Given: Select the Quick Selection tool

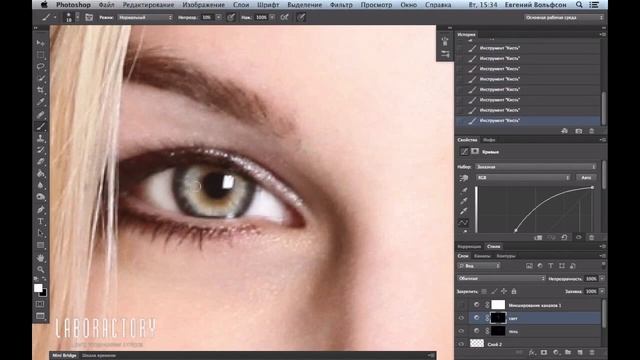Looking at the screenshot, I should [x=40, y=78].
